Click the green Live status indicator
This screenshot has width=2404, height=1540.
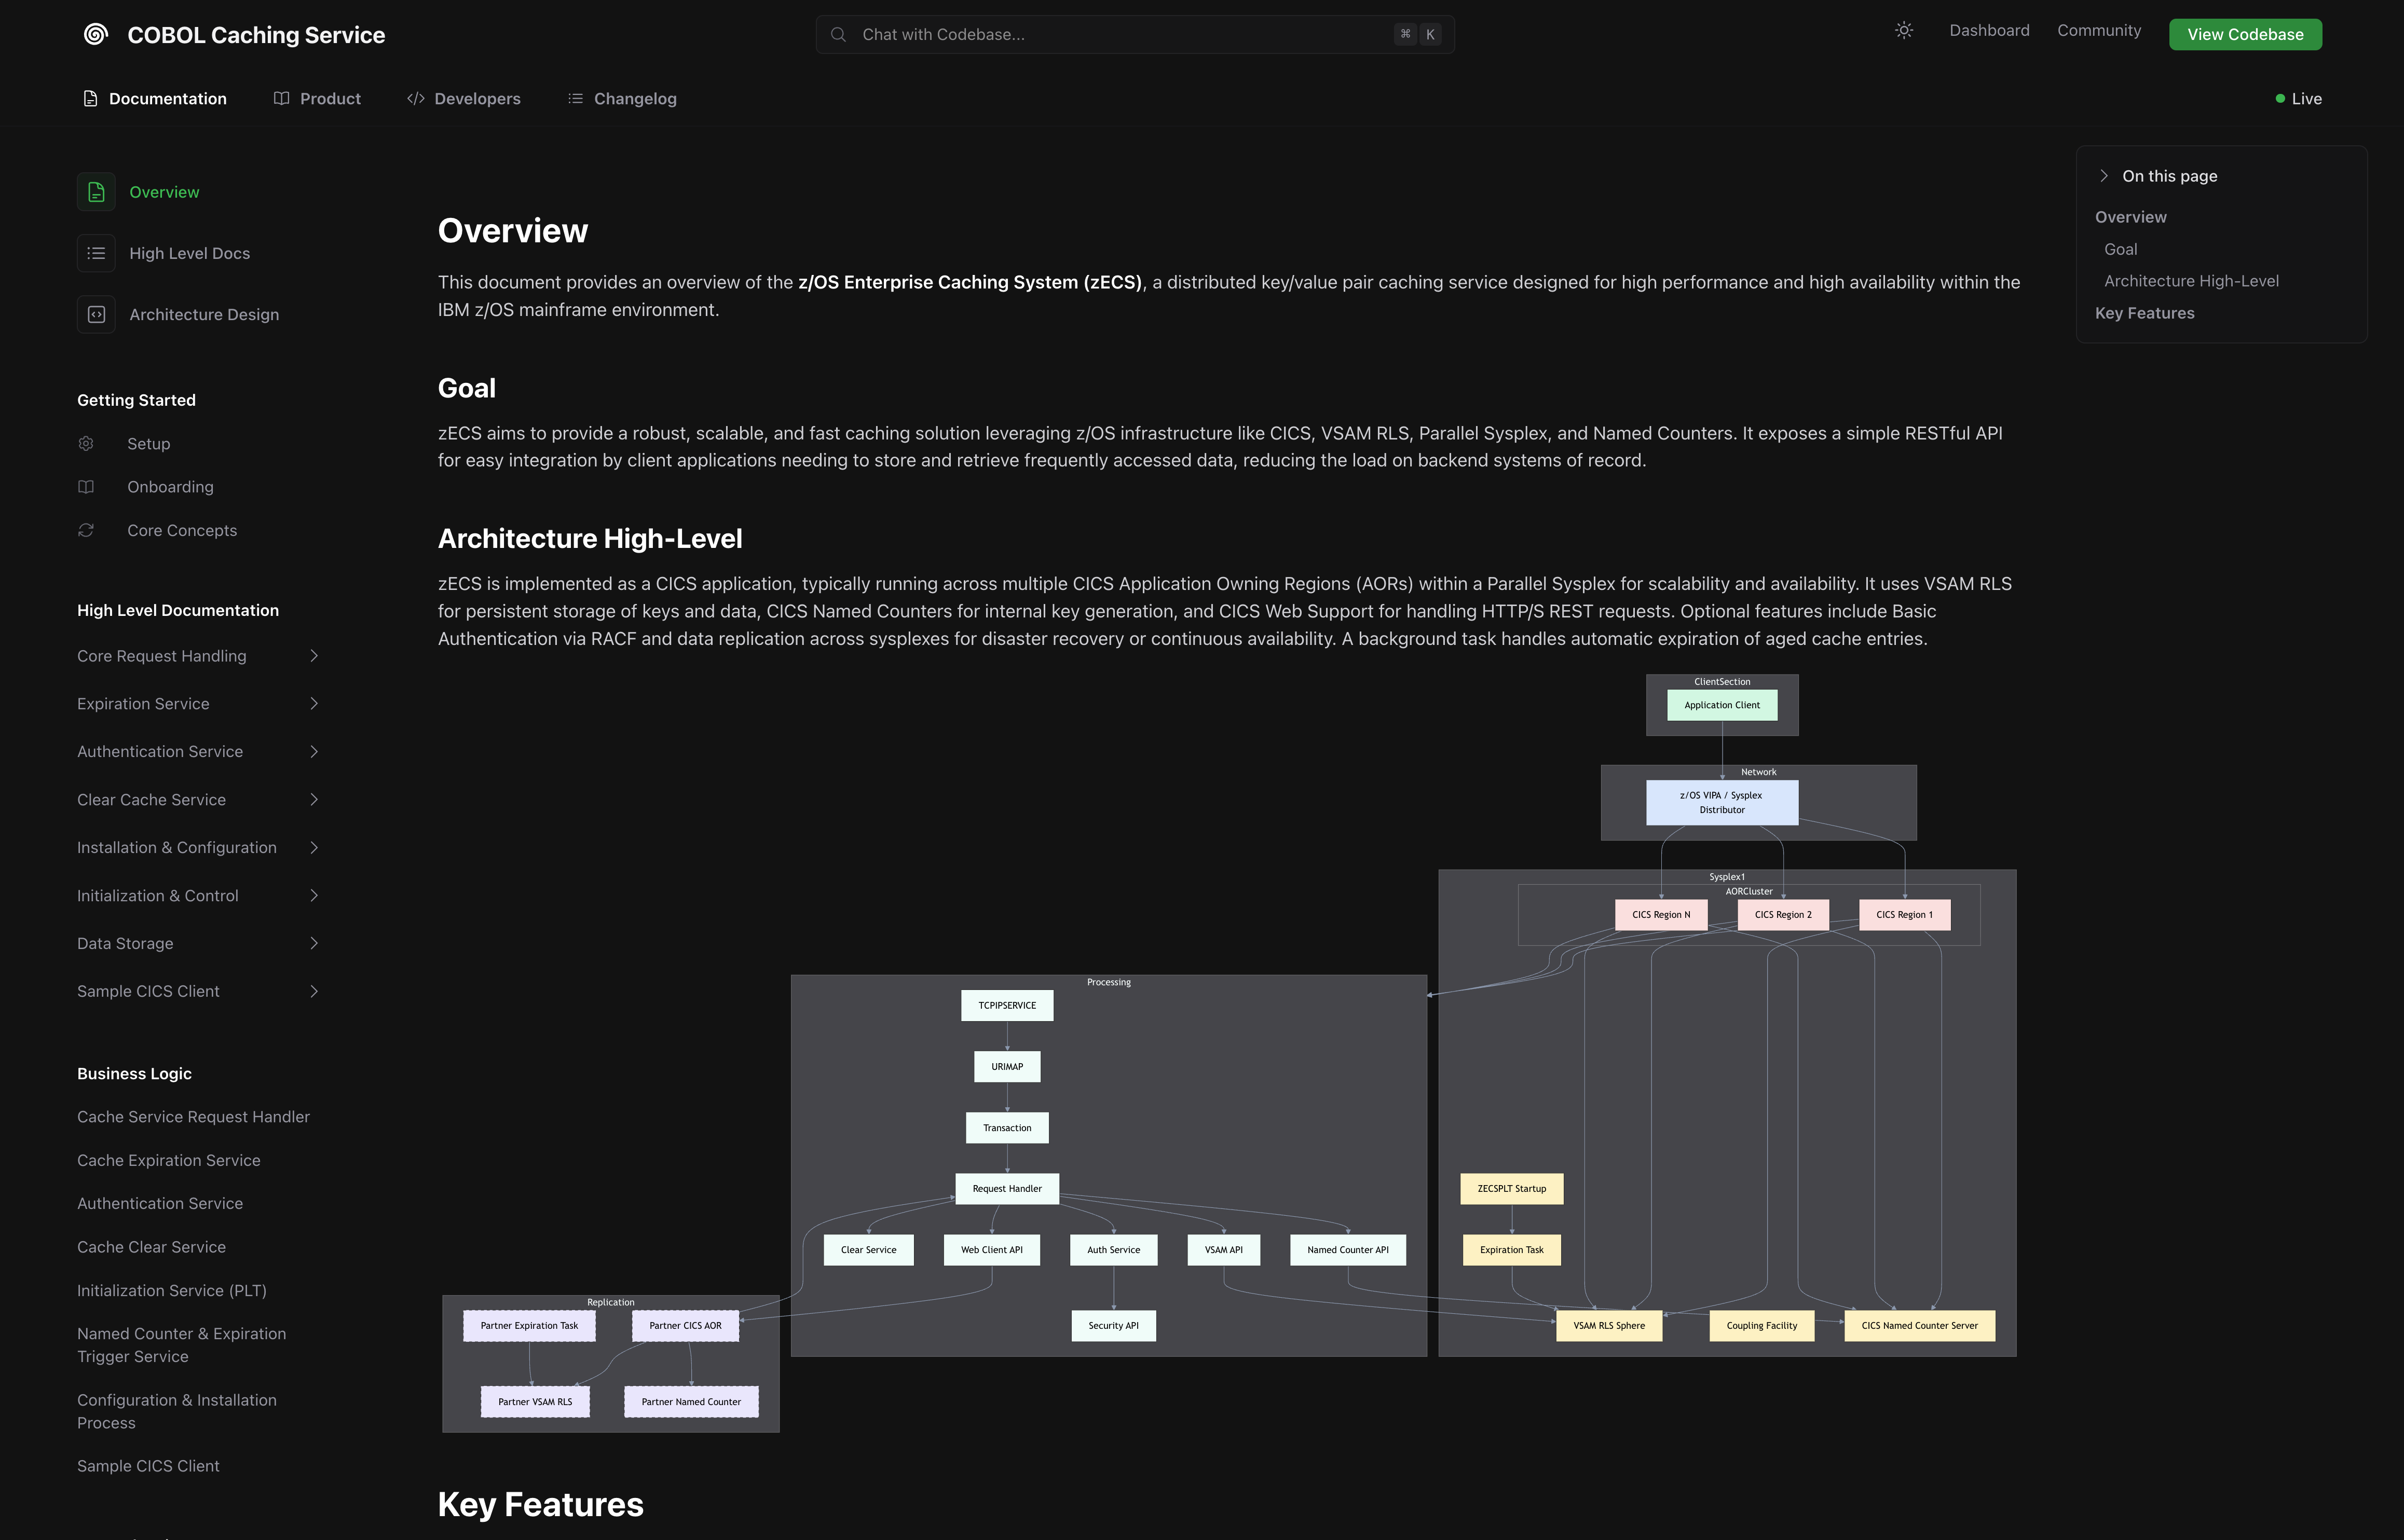click(2281, 99)
